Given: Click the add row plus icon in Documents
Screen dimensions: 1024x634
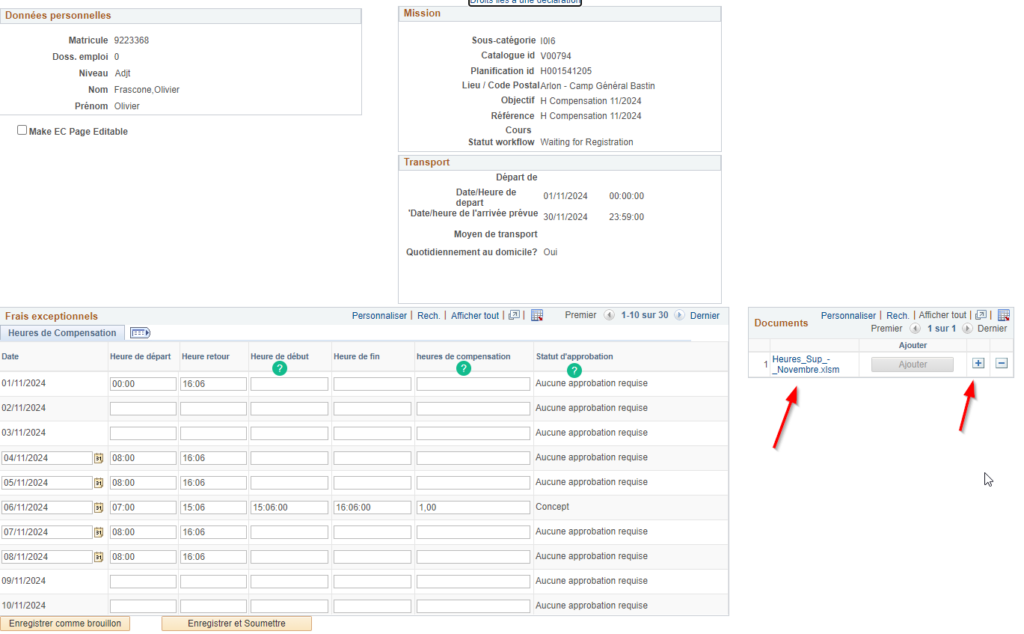Looking at the screenshot, I should 978,364.
